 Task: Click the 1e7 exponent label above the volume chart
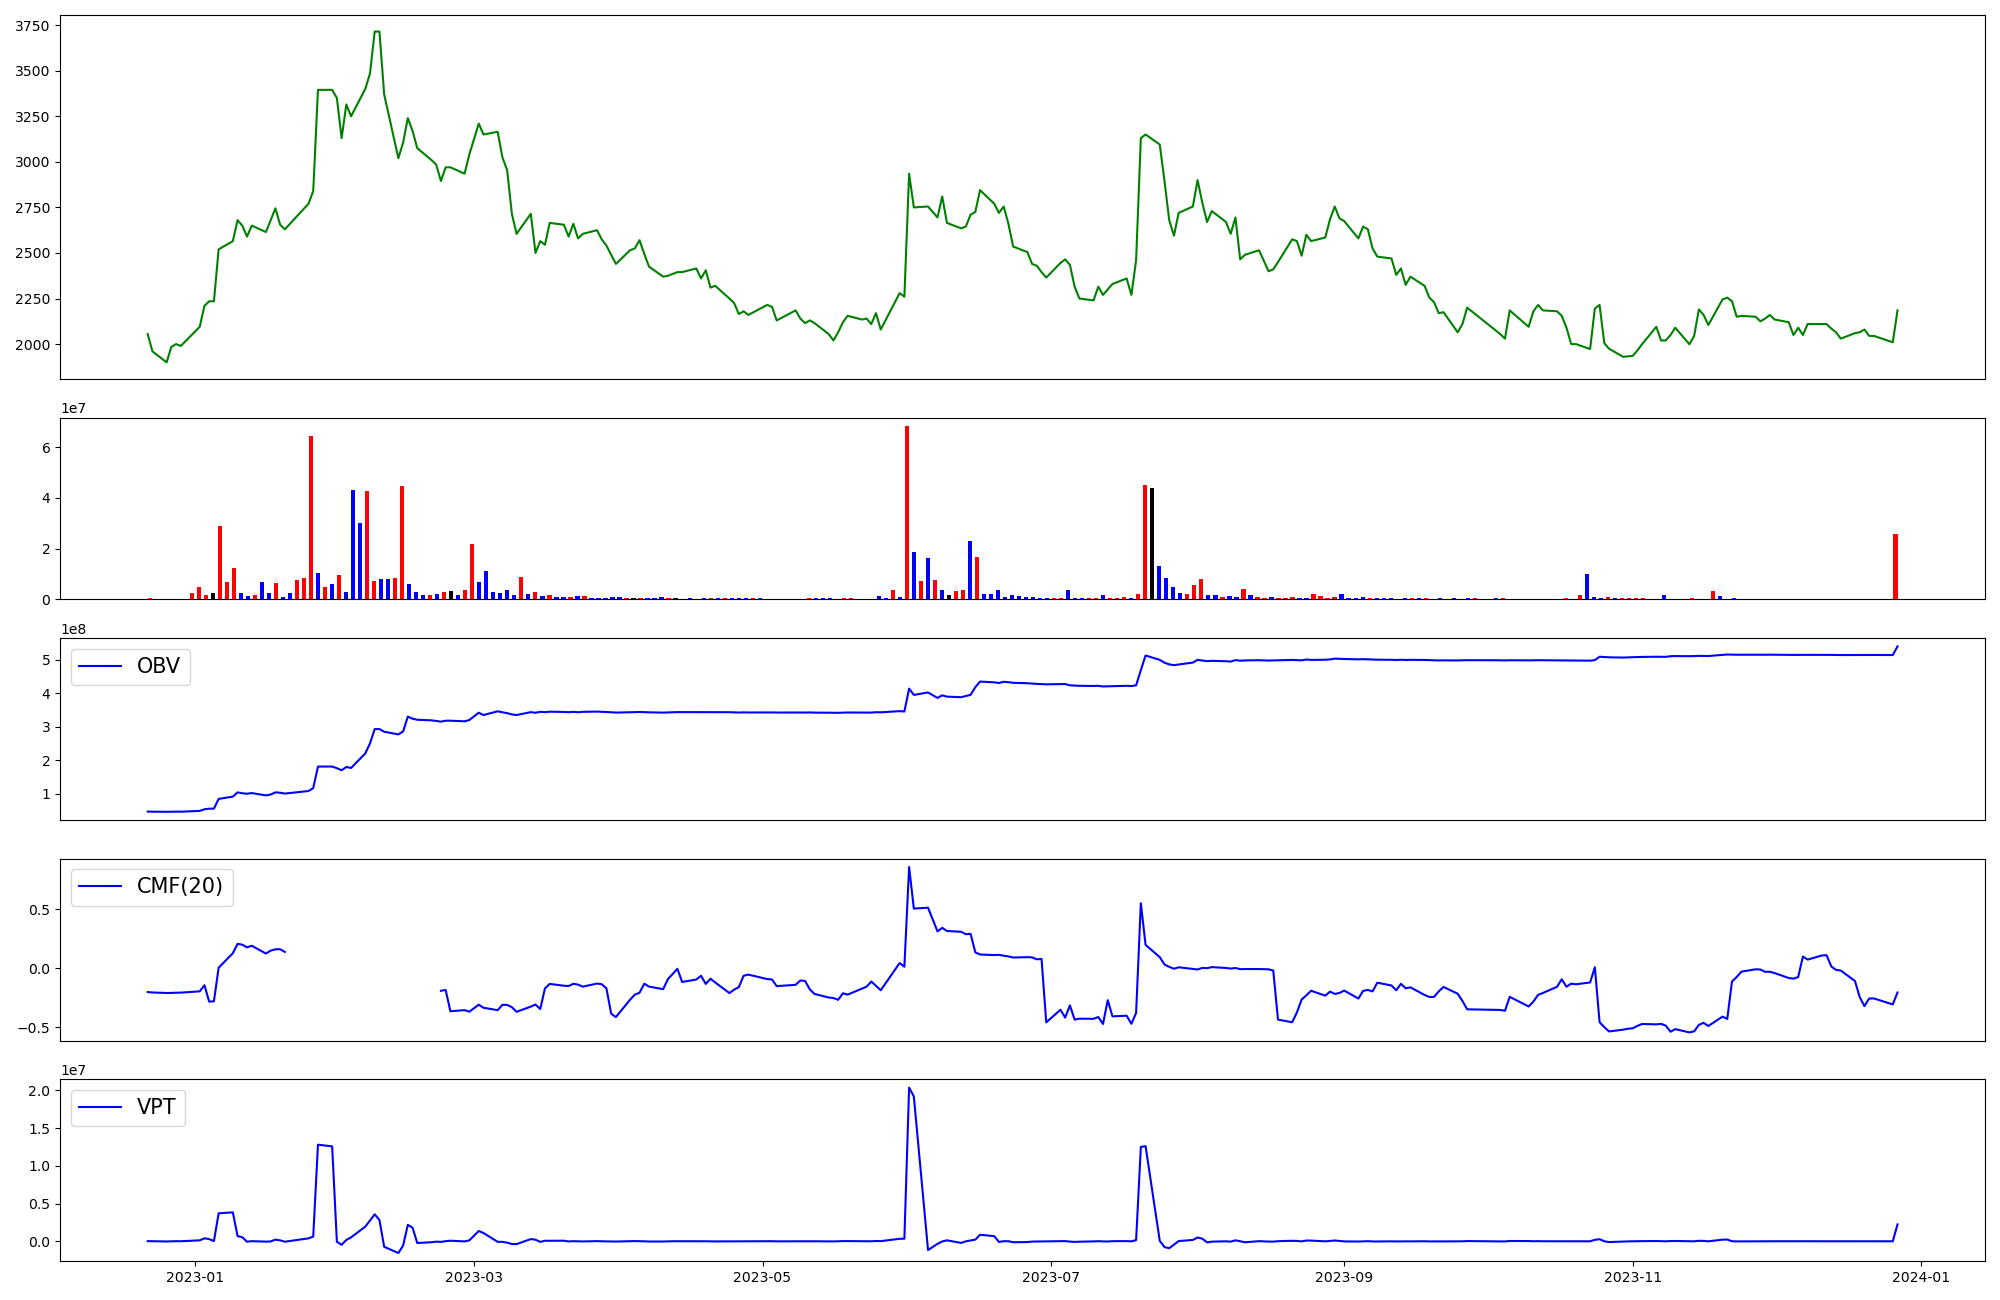point(73,409)
